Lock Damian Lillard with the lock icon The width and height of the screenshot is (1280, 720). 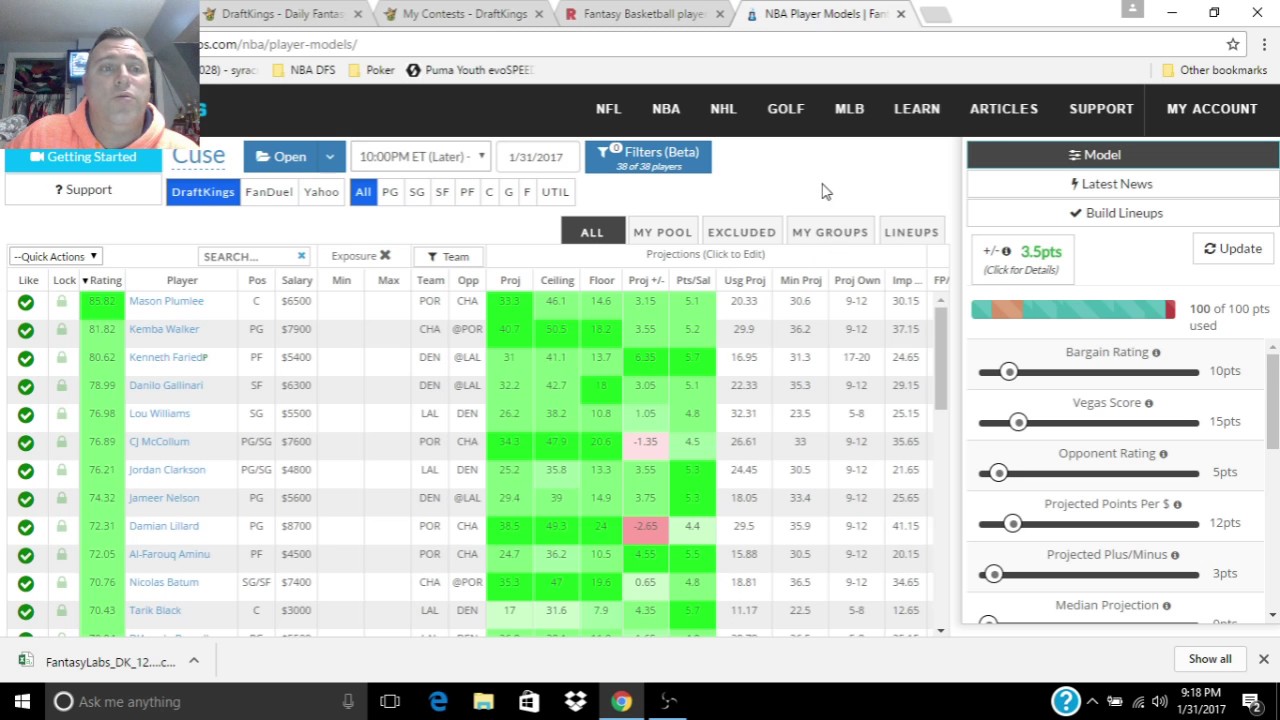(62, 526)
